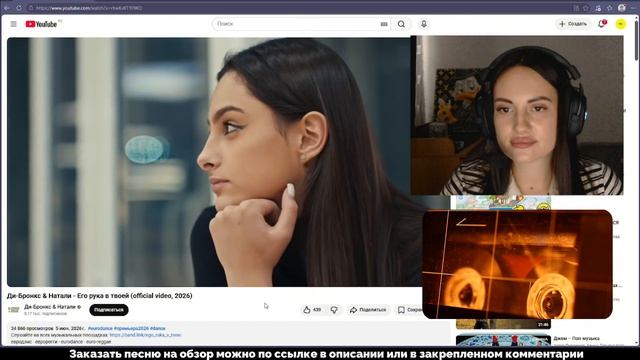
Task: Open the yellow account avatar menu
Action: coord(620,24)
